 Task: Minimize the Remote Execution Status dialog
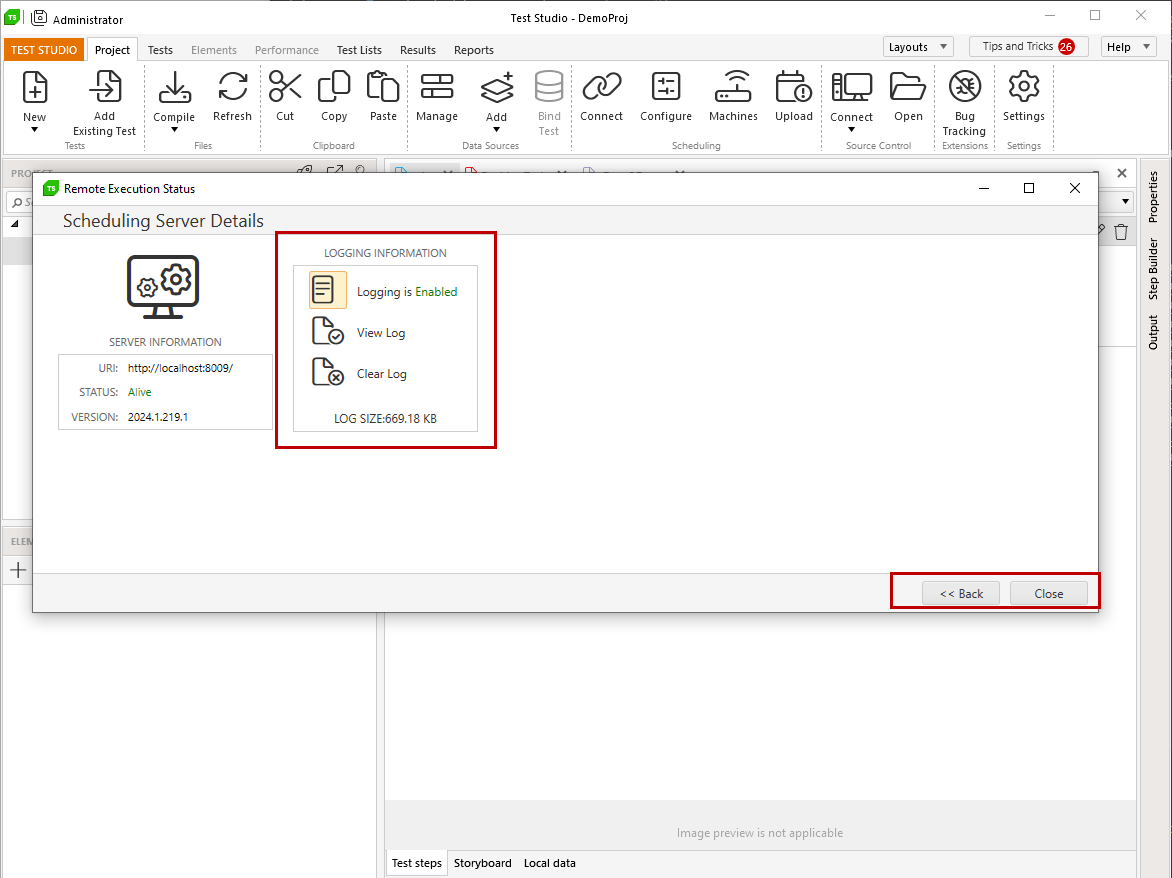point(984,188)
